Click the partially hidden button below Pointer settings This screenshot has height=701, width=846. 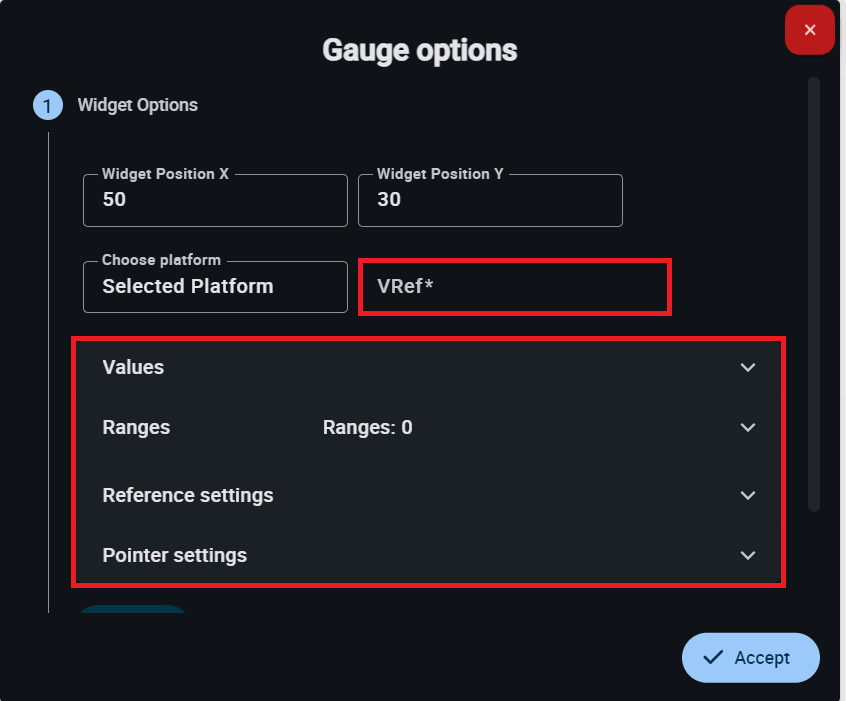132,609
